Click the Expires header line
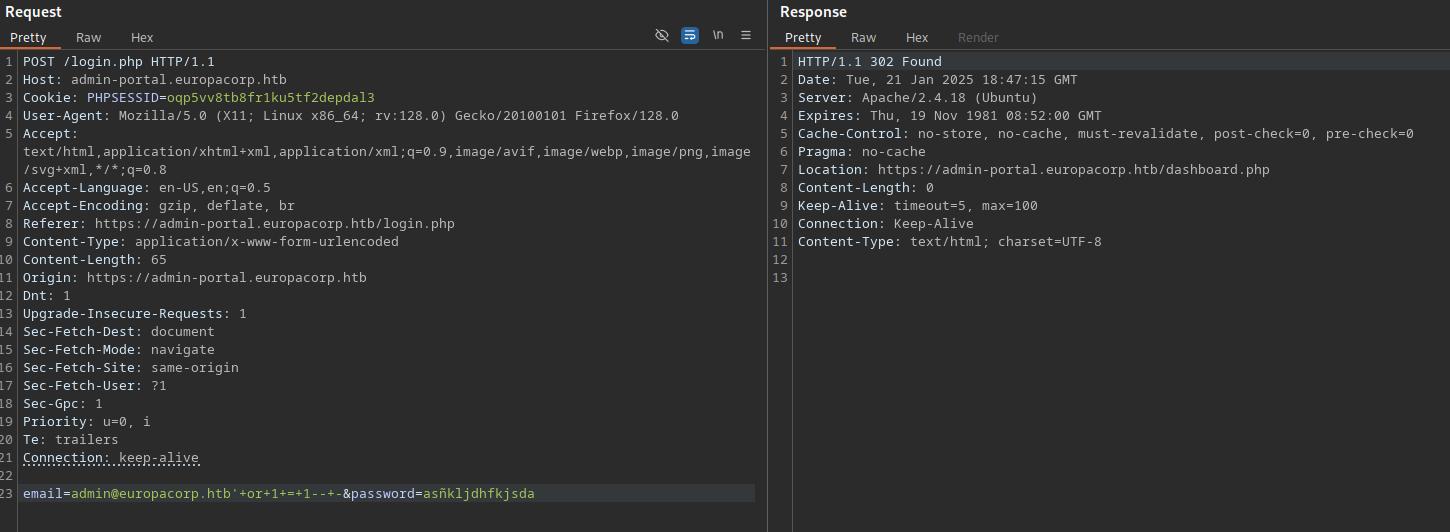The height and width of the screenshot is (532, 1450). [950, 115]
